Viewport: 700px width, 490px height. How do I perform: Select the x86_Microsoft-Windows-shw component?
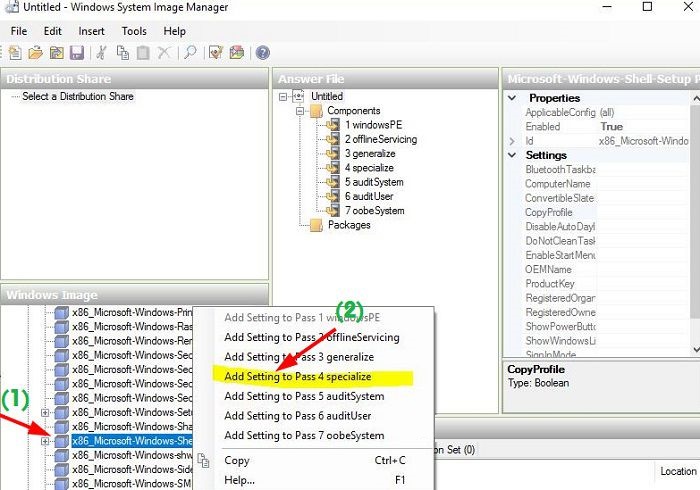coord(132,455)
